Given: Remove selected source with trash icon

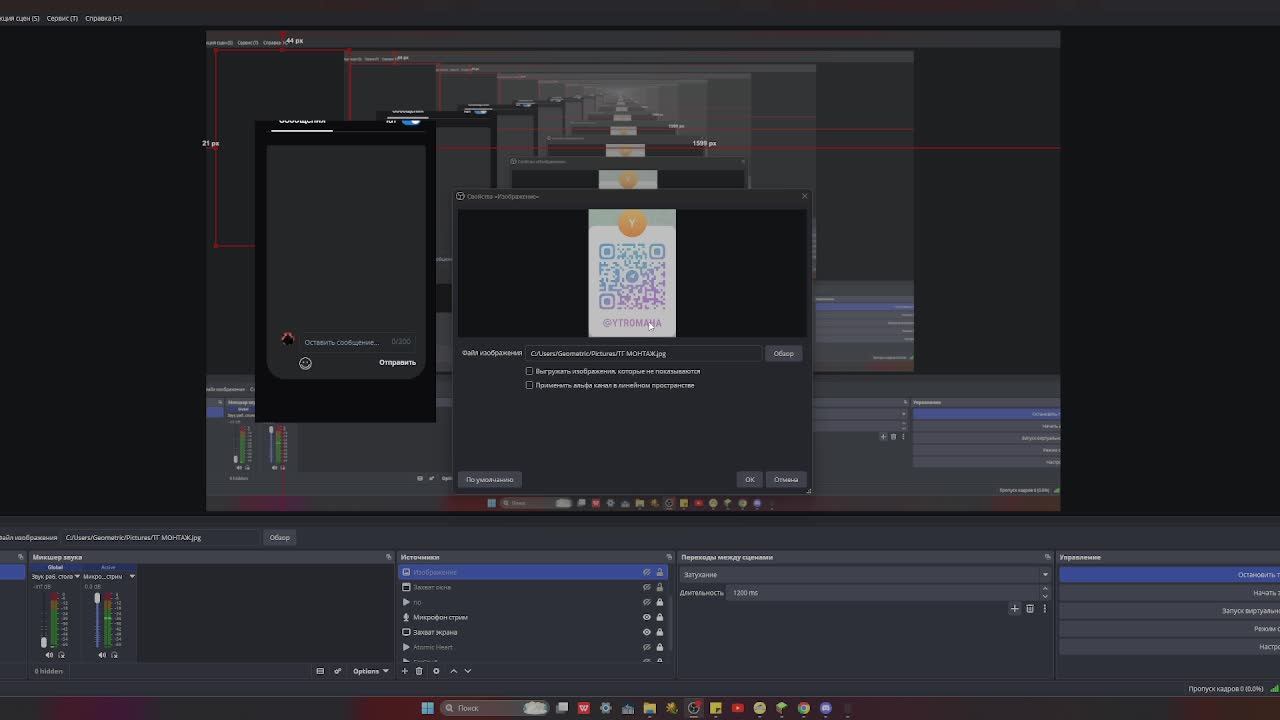Looking at the screenshot, I should (x=419, y=671).
